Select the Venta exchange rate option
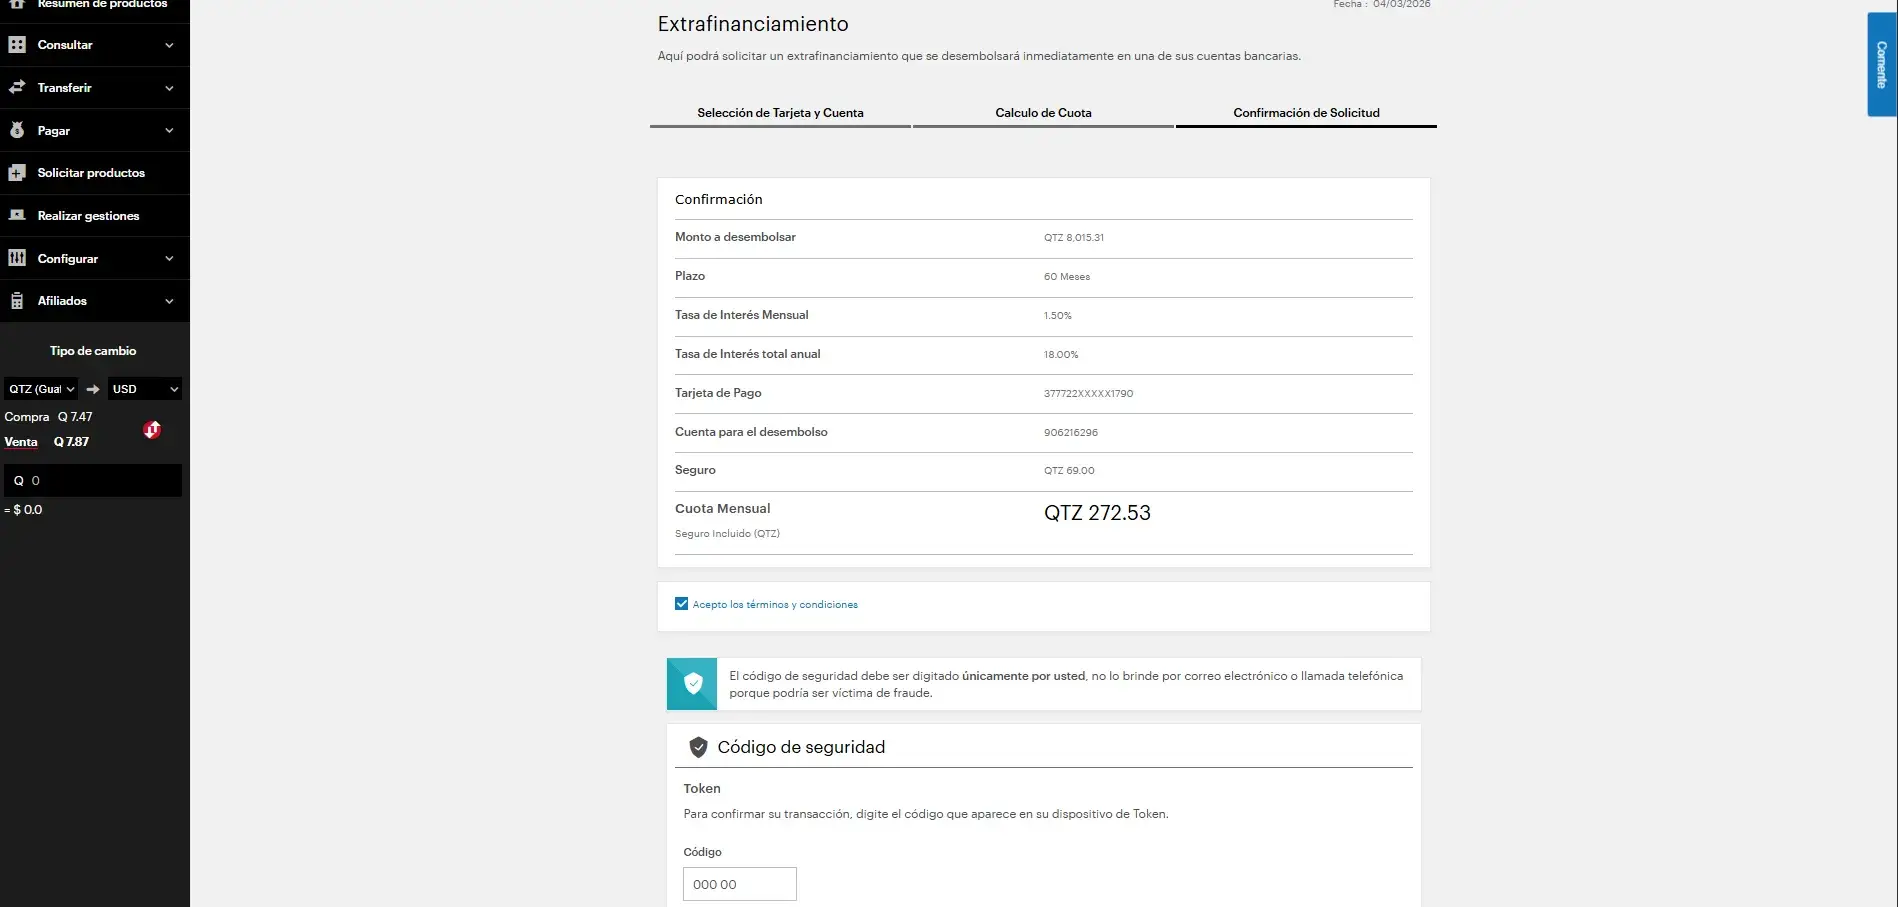The width and height of the screenshot is (1898, 907). (21, 442)
